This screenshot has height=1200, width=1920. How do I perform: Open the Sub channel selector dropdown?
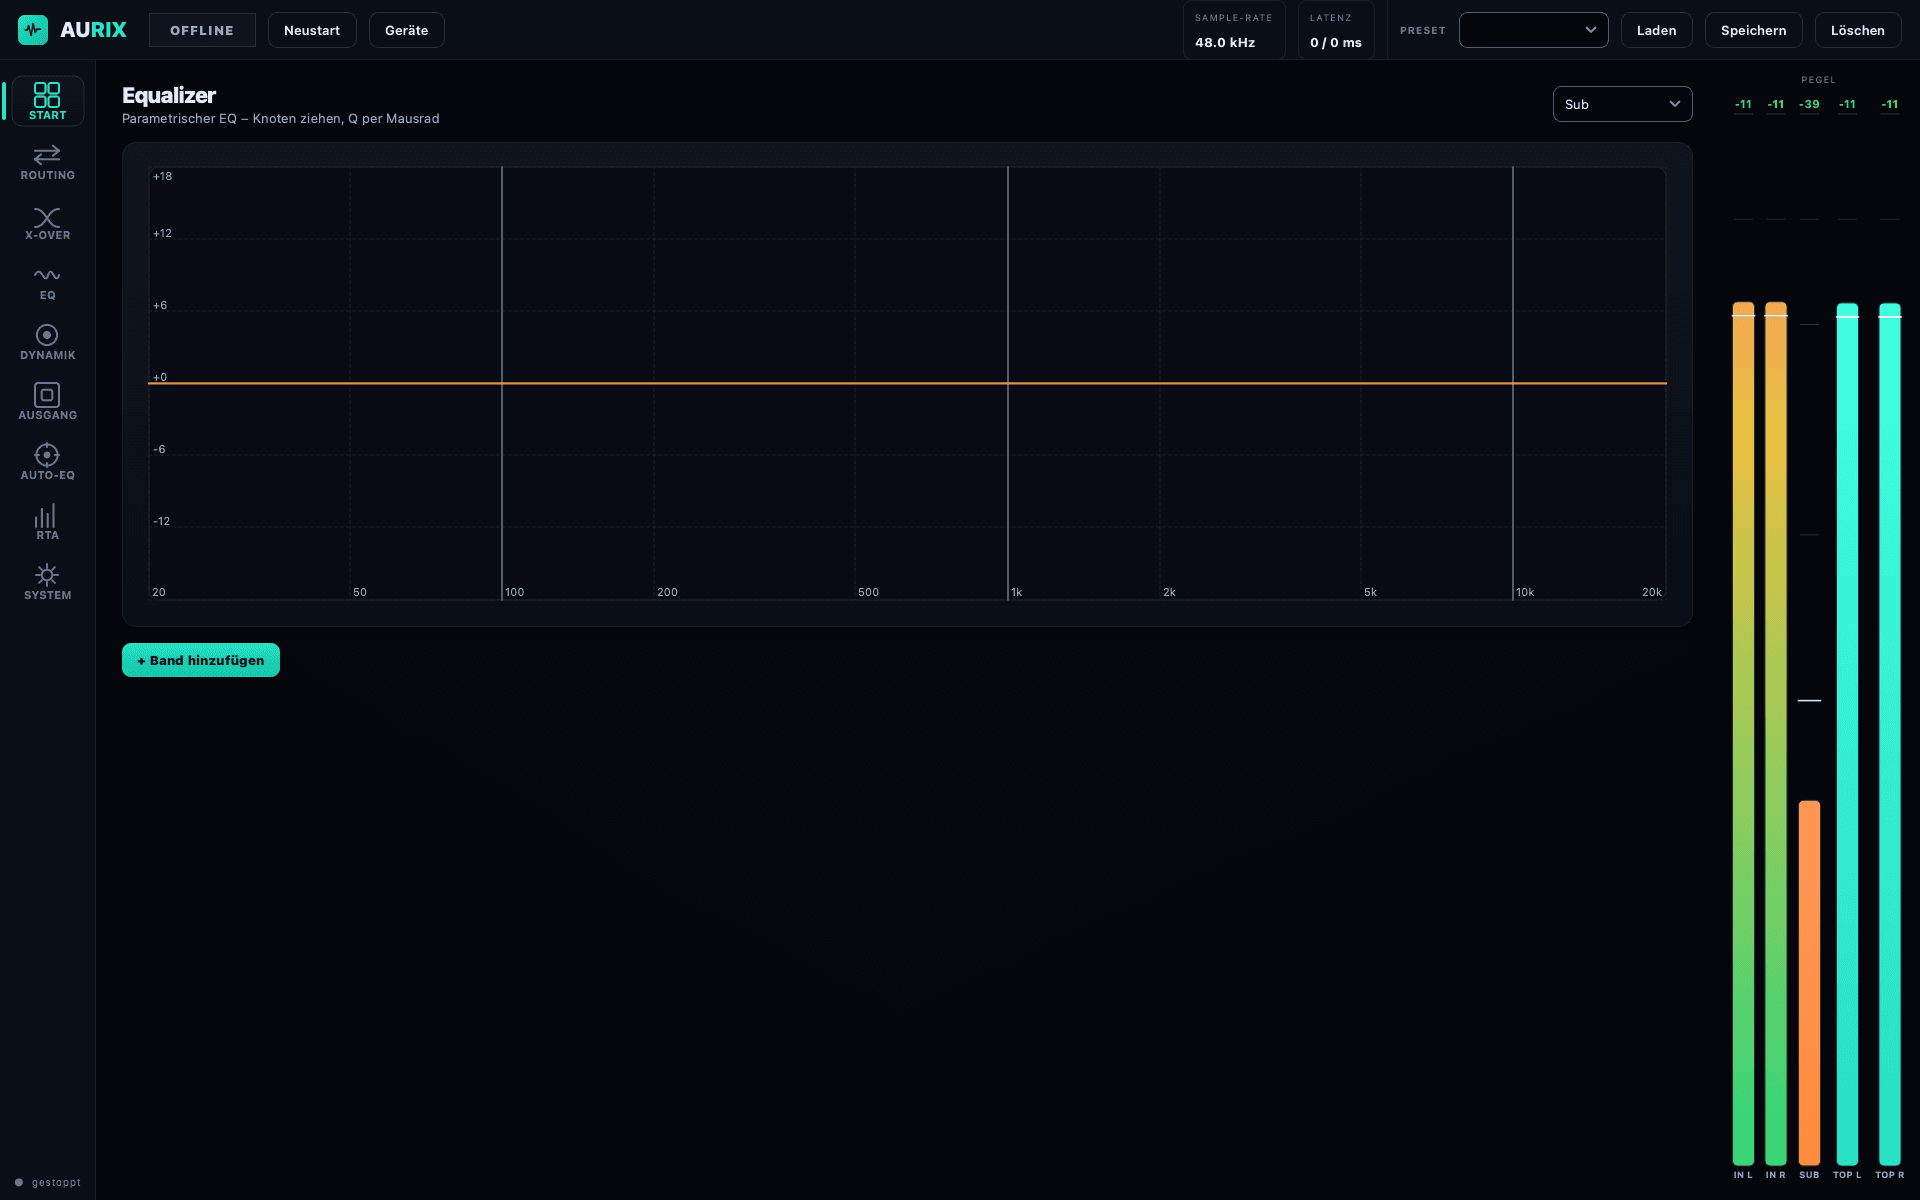[x=1622, y=104]
